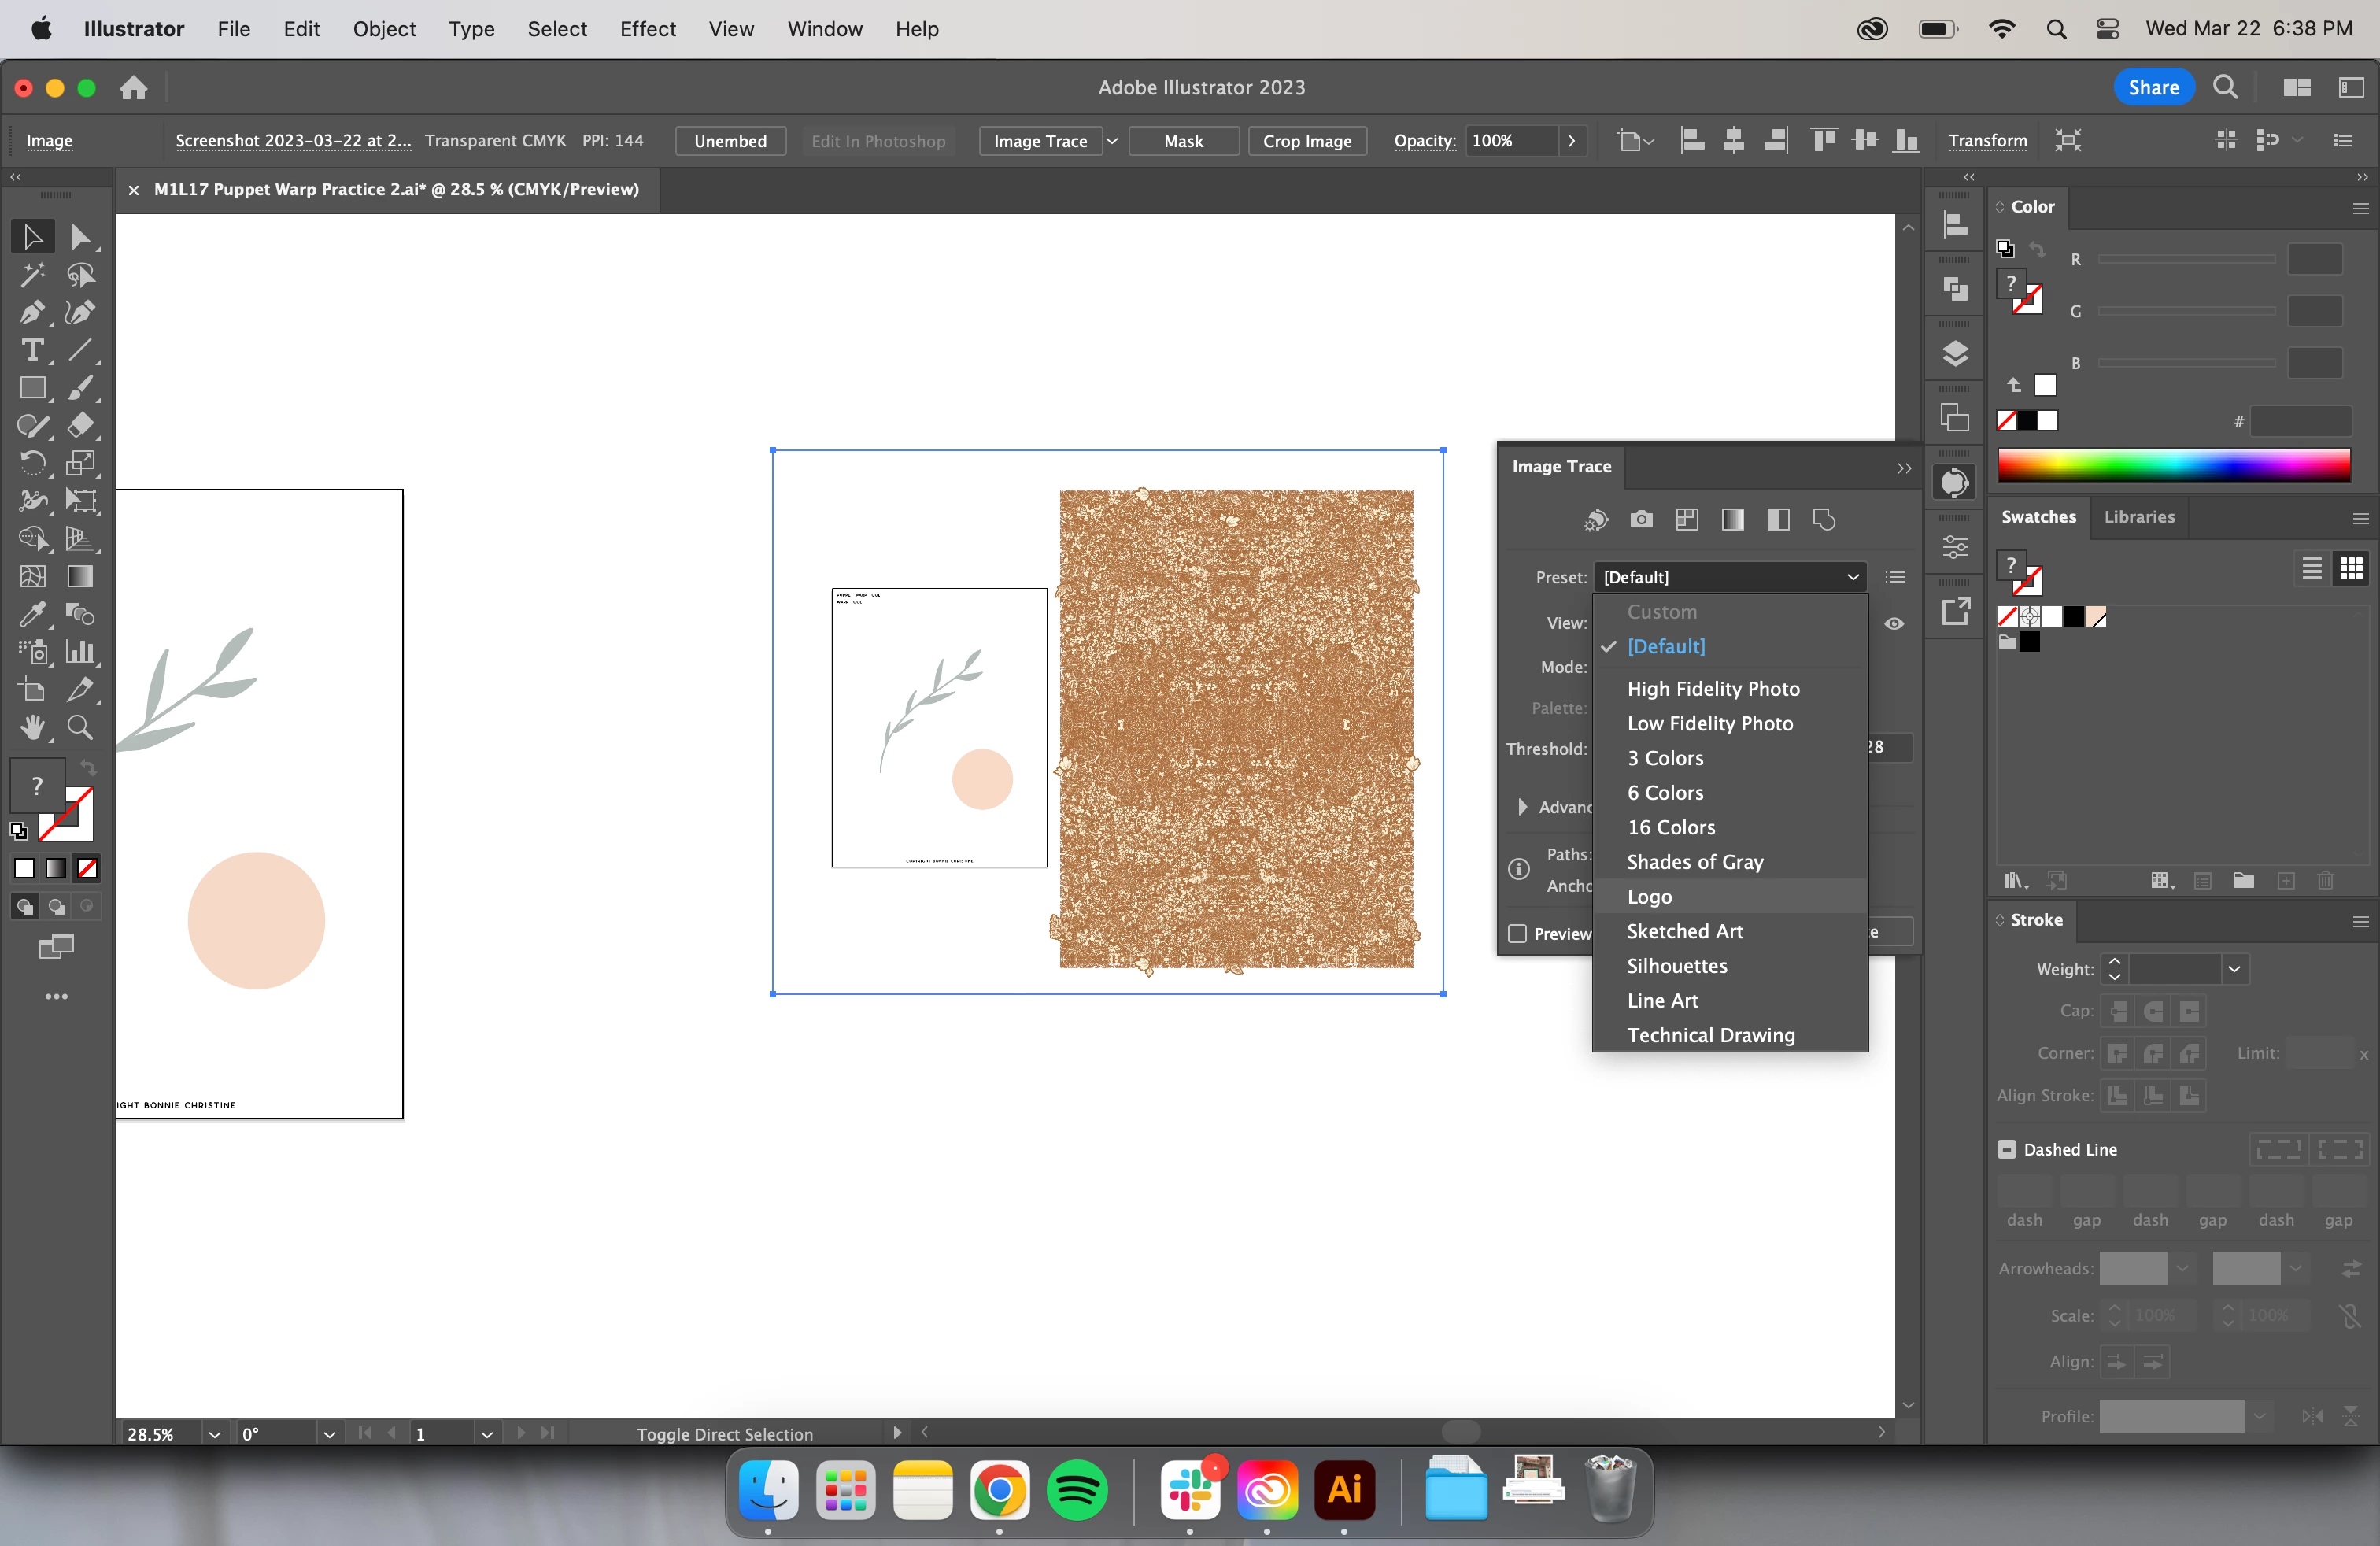Click the Auto-Color camera icon in Image Trace
The image size is (2380, 1546).
[x=1641, y=520]
